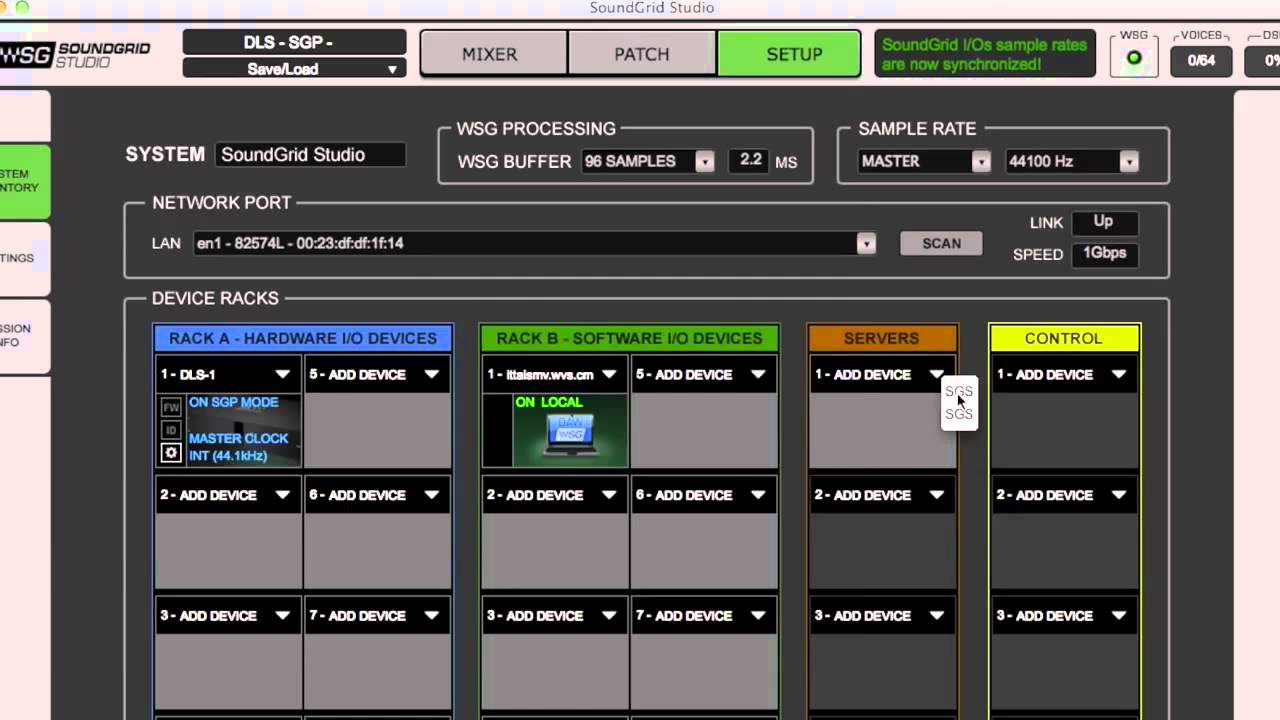Viewport: 1280px width, 720px height.
Task: Open Rack B slot 6 Add Device menu
Action: 703,495
